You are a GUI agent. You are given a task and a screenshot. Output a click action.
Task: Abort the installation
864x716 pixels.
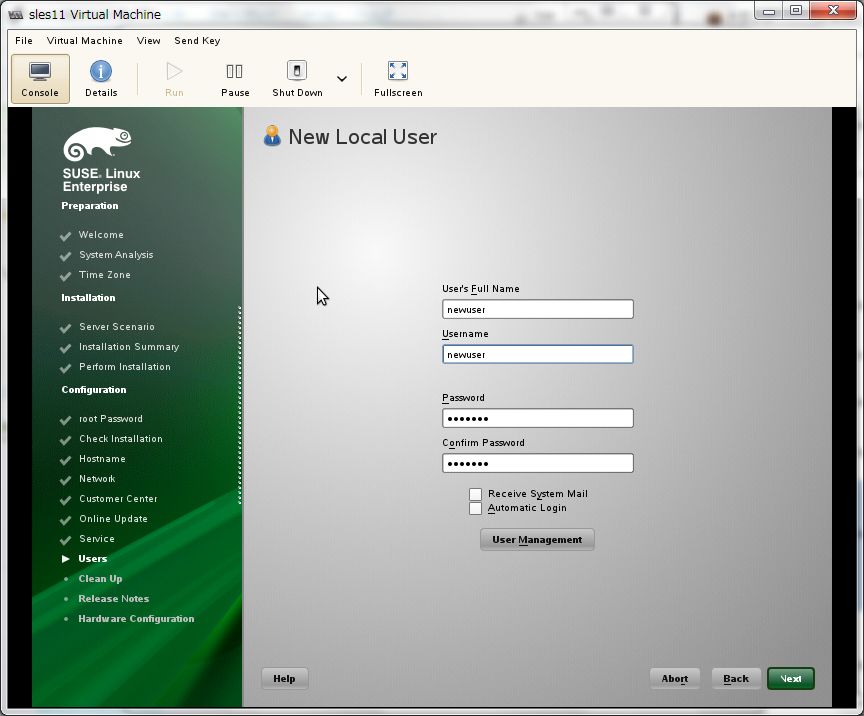click(674, 679)
